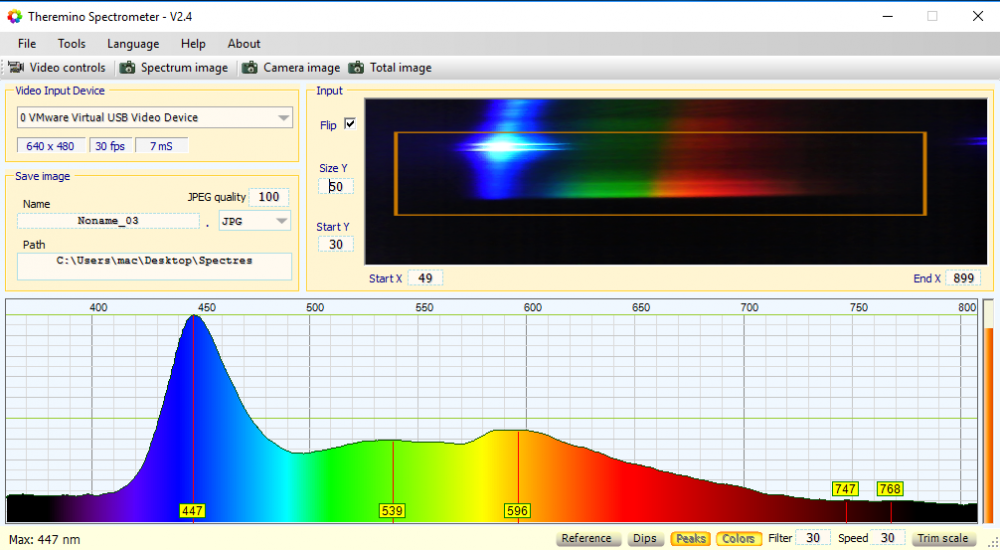Click the save Path field
The width and height of the screenshot is (1000, 550).
click(154, 266)
